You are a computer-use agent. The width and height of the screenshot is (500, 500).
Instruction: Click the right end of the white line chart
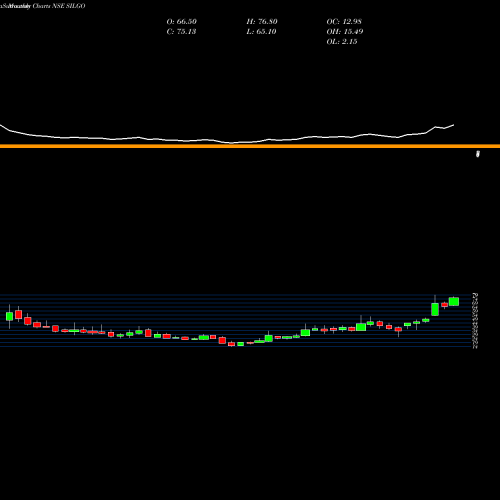click(x=453, y=125)
